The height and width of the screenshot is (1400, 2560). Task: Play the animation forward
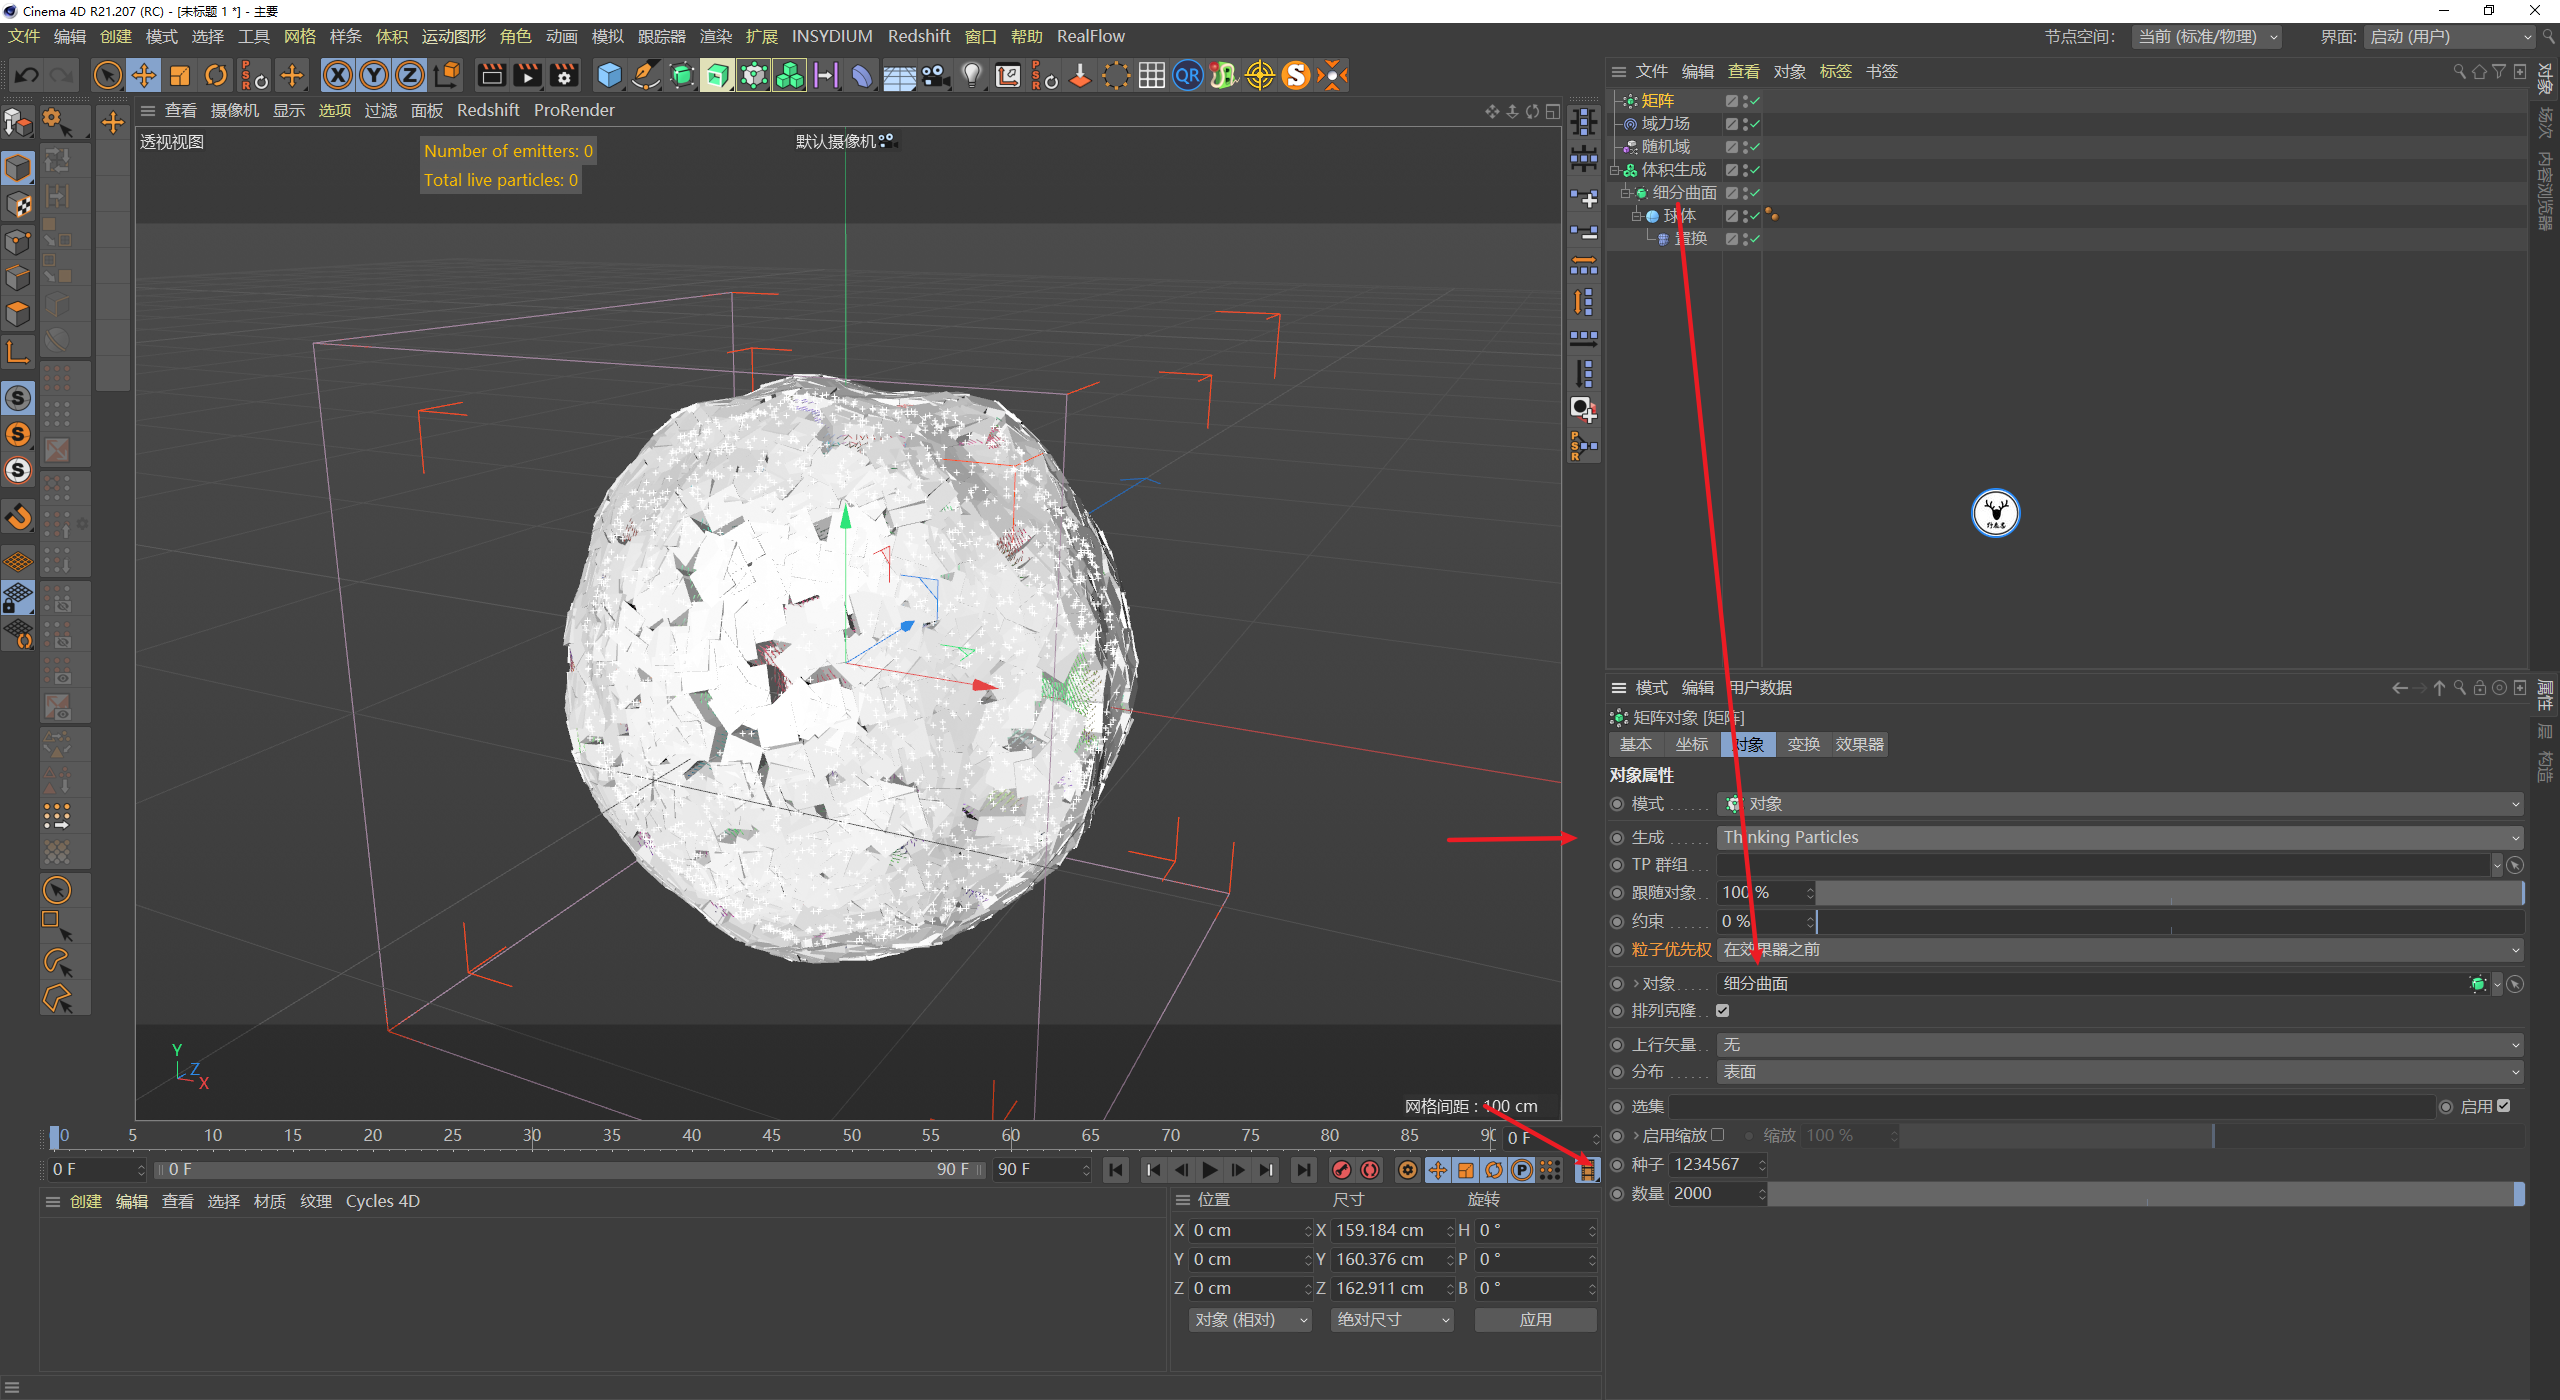(1210, 1170)
